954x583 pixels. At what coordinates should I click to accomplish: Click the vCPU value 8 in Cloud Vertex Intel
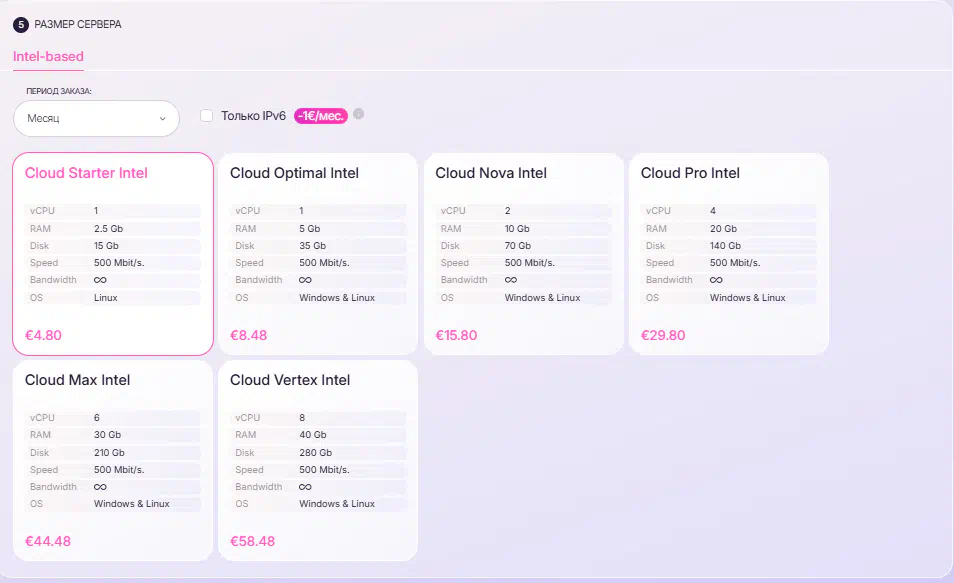pyautogui.click(x=302, y=417)
